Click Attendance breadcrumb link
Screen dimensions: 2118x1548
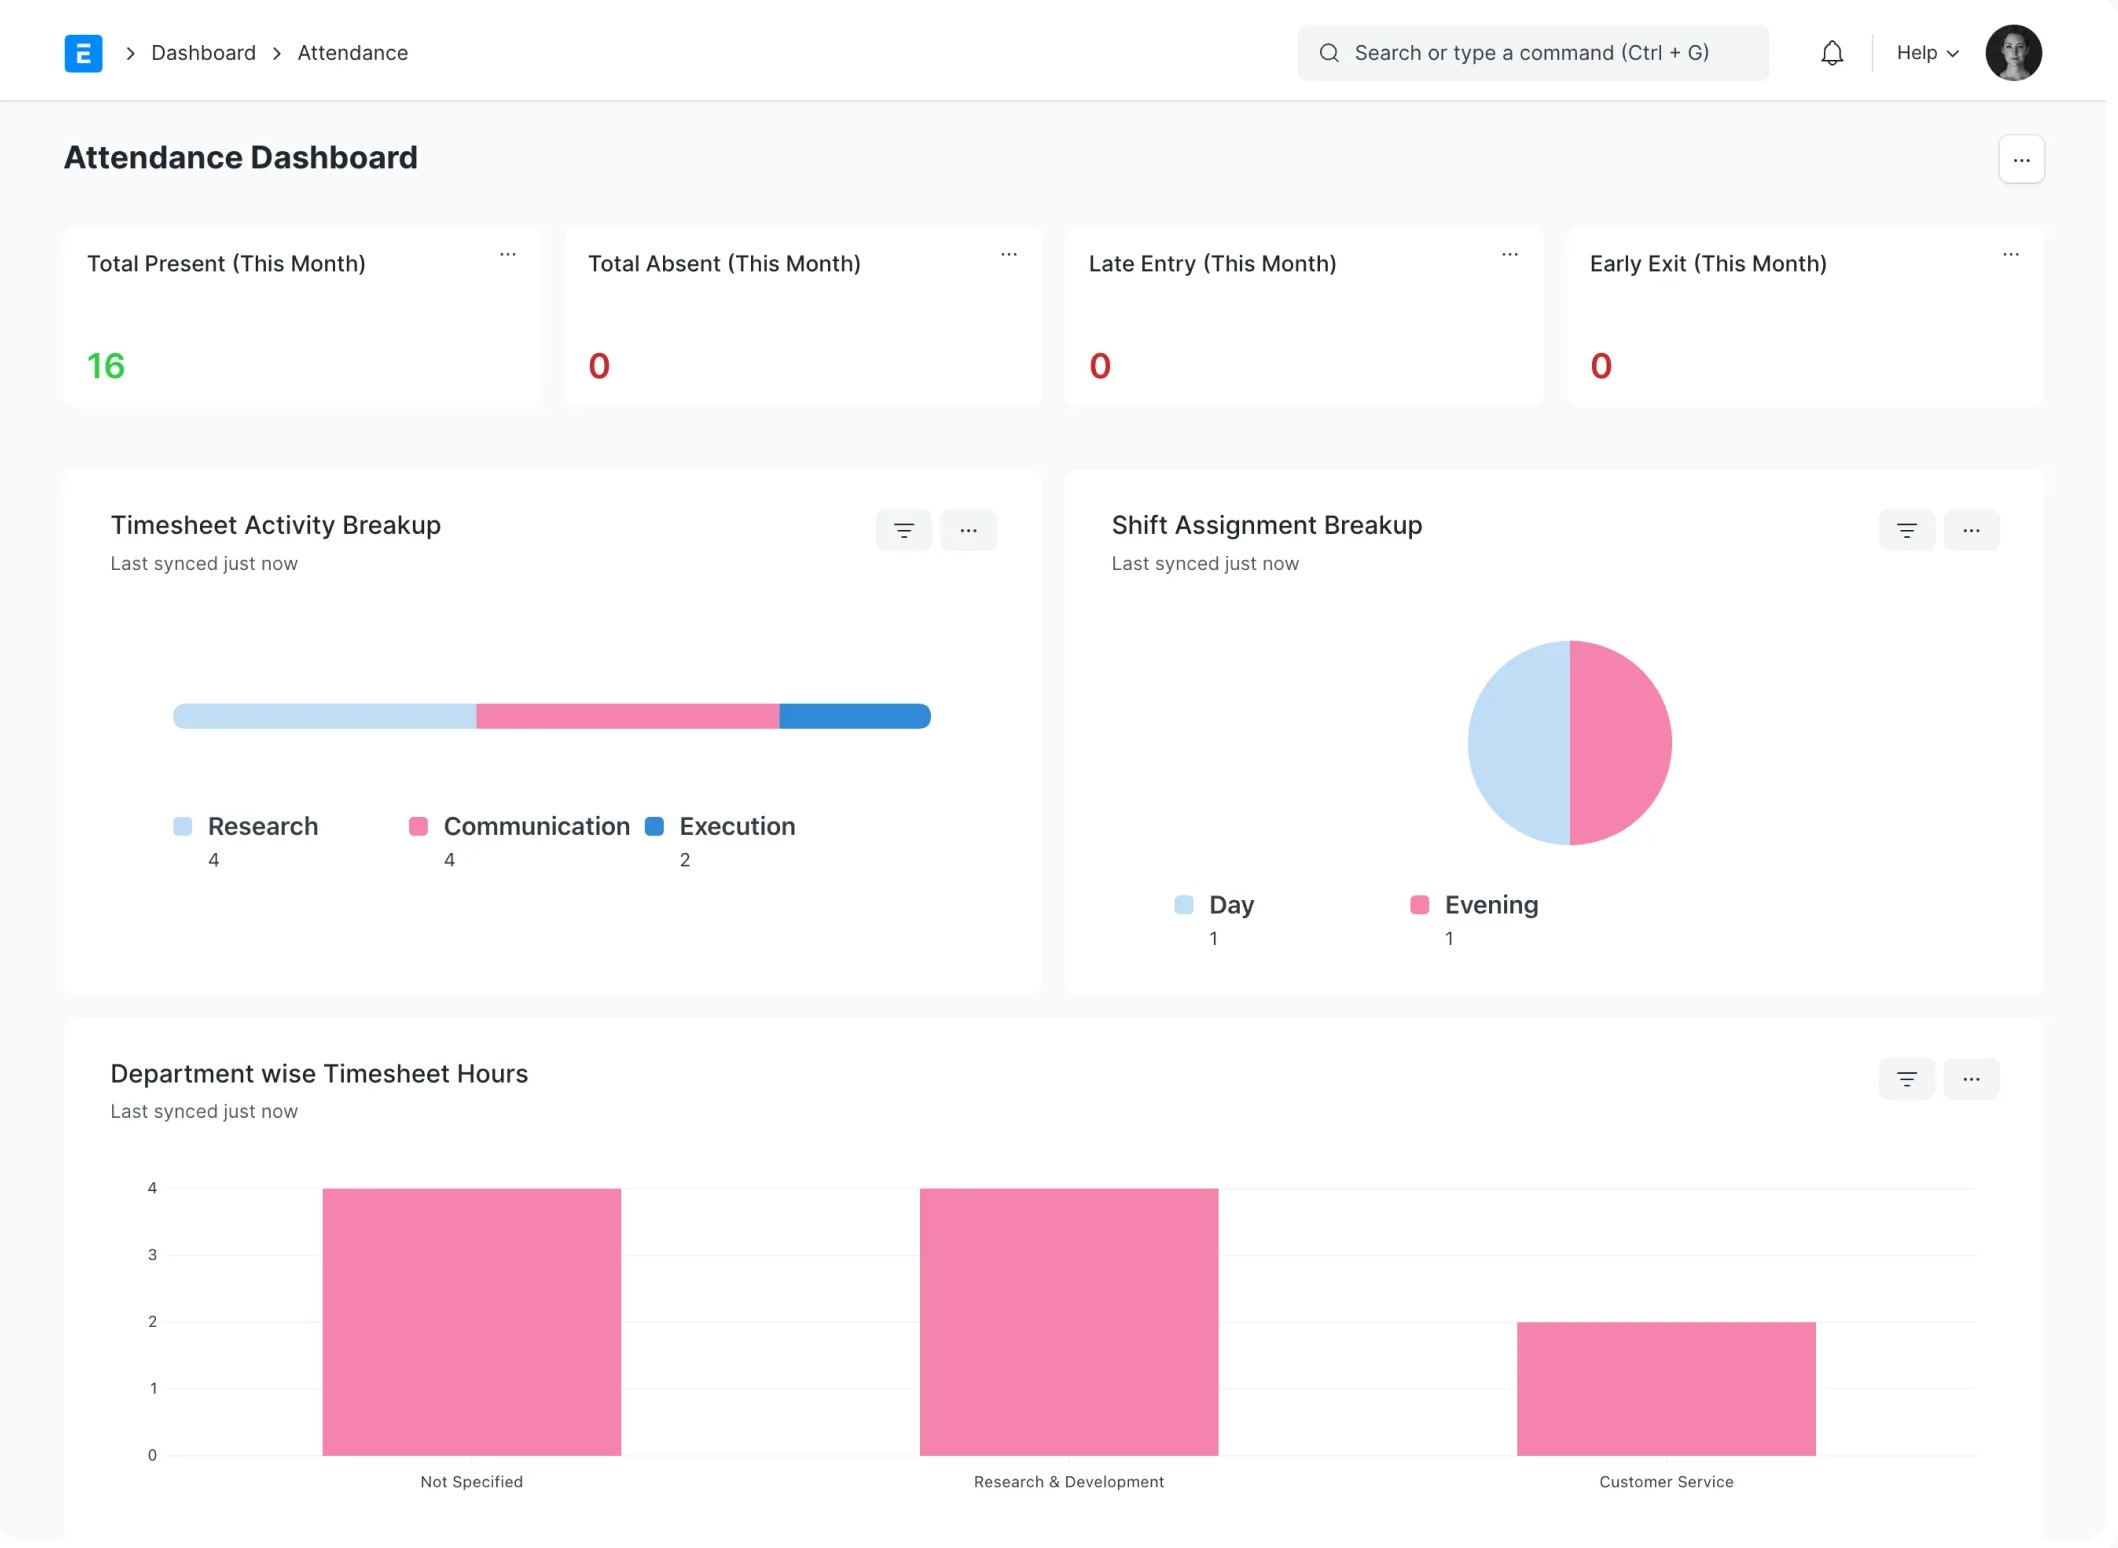pyautogui.click(x=352, y=53)
